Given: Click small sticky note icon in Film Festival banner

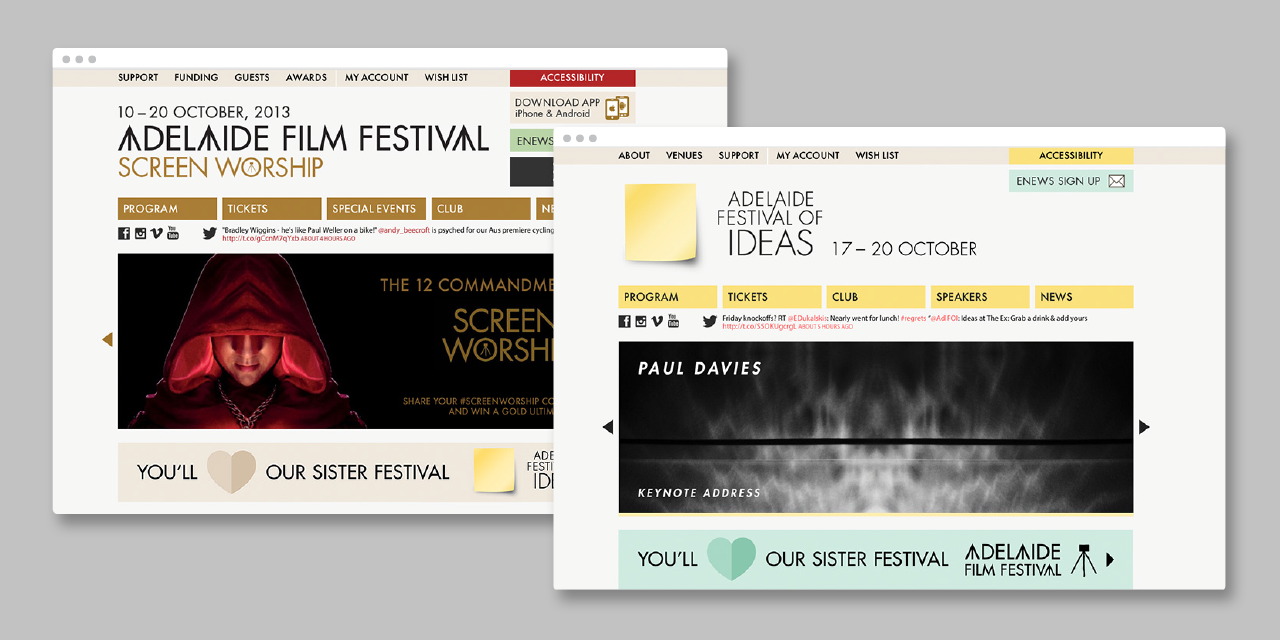Looking at the screenshot, I should 494,470.
